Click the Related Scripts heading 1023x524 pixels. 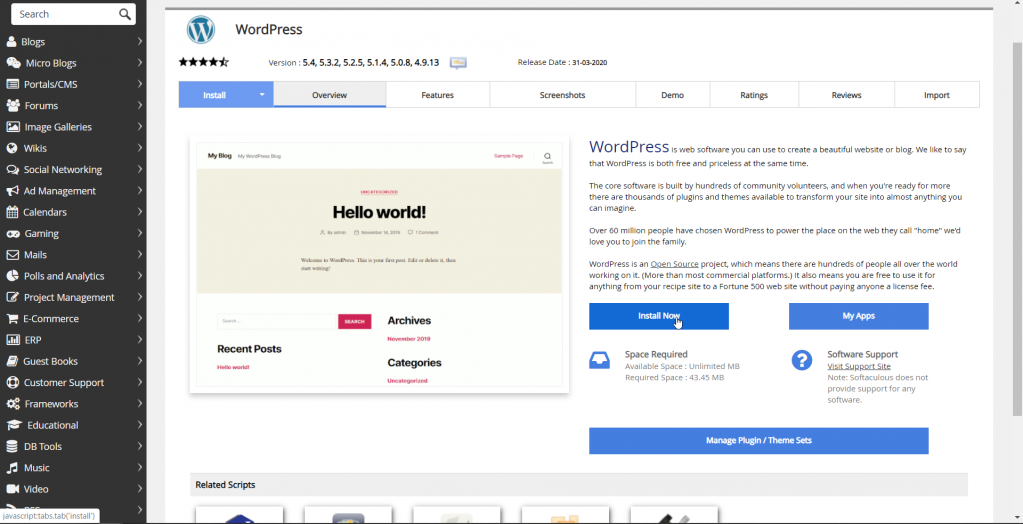click(x=225, y=485)
